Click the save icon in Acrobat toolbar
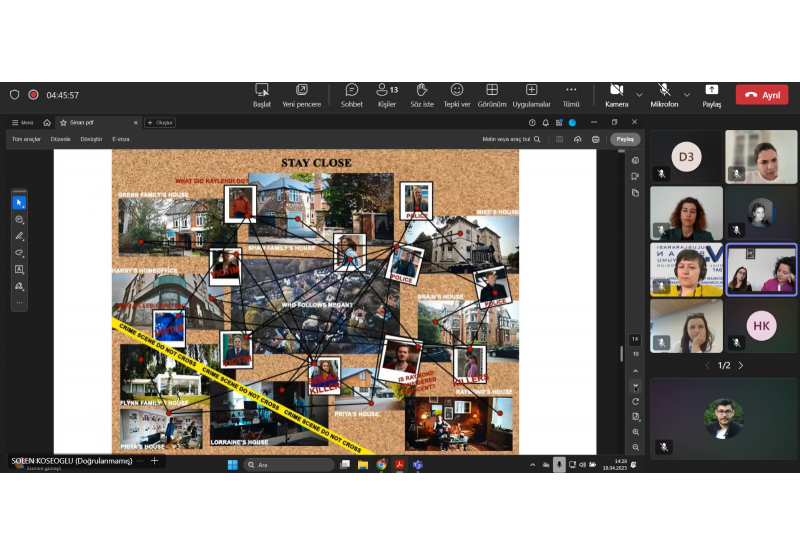Image resolution: width=800 pixels, height=554 pixels. click(x=560, y=139)
